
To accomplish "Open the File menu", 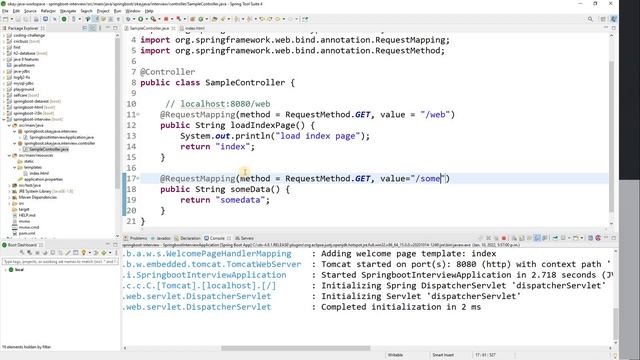I will tap(5, 11).
